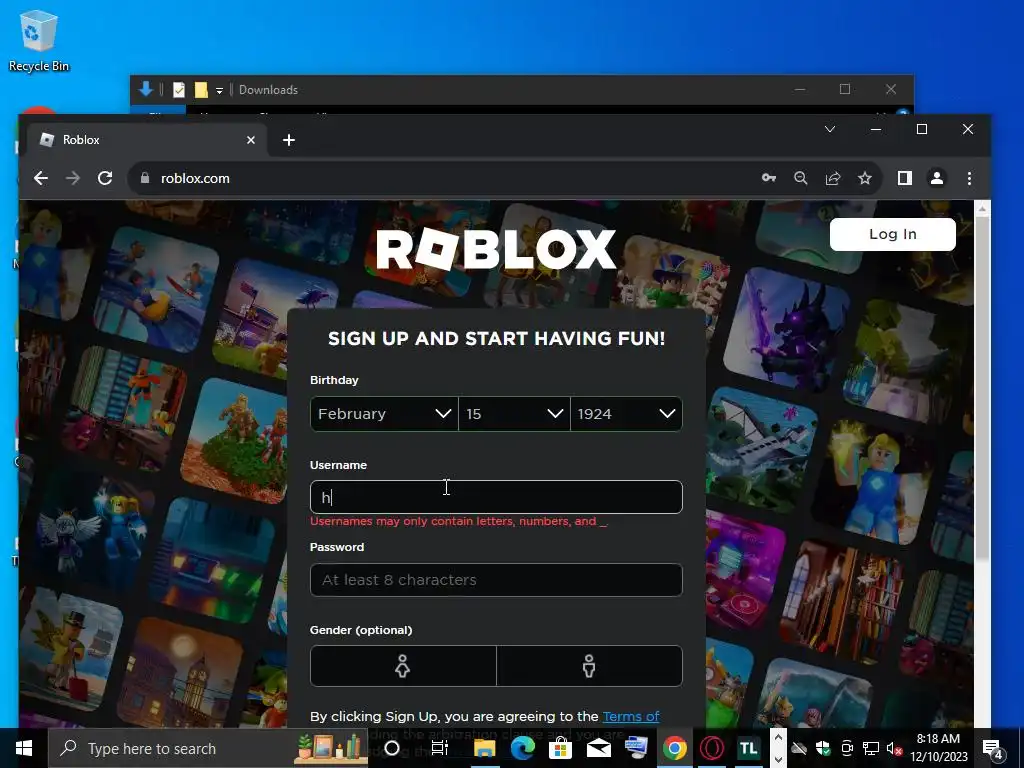Screen dimensions: 1024x768
Task: Click Downloads window title text
Action: [268, 90]
